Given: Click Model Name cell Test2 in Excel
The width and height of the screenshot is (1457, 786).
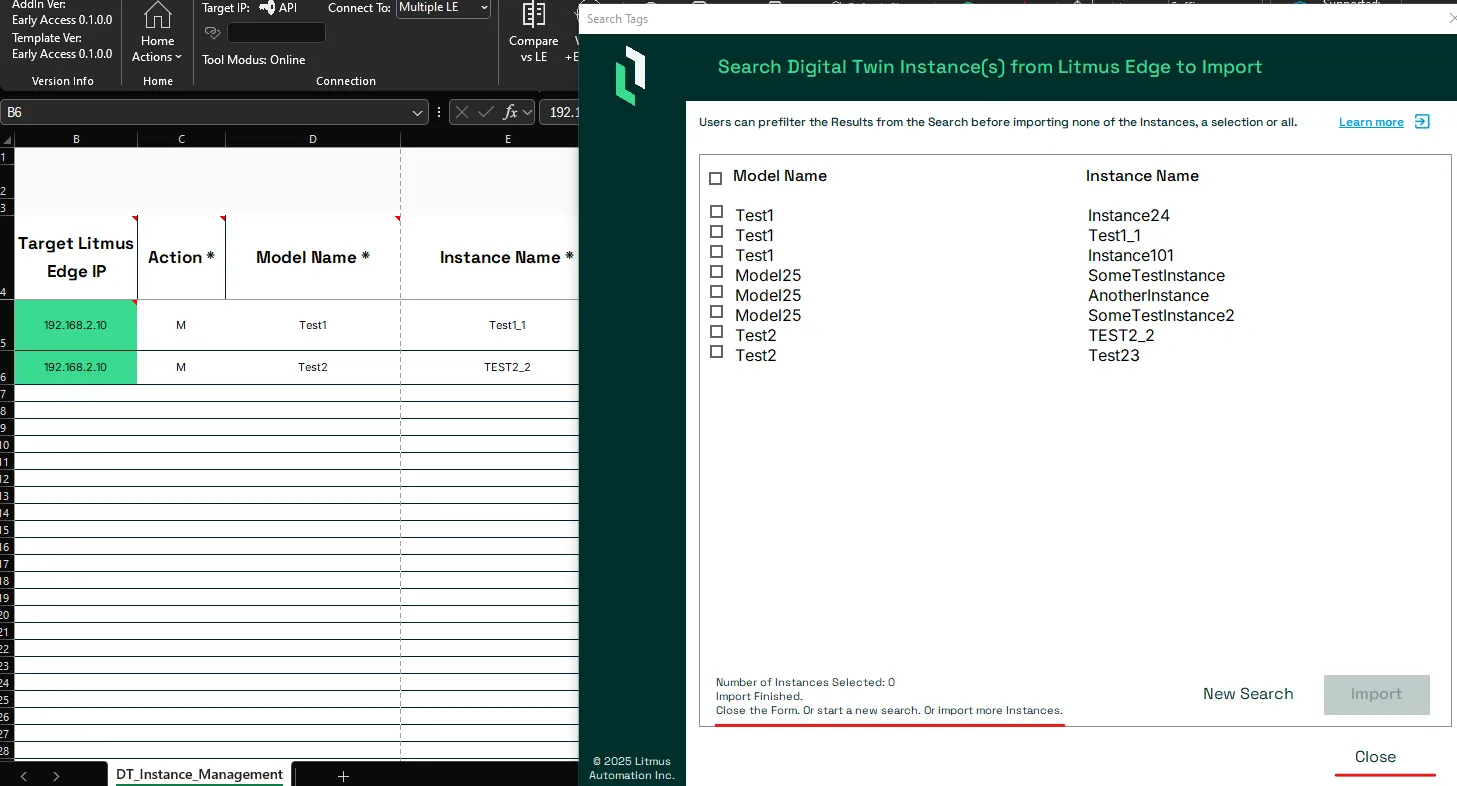Looking at the screenshot, I should coord(313,367).
